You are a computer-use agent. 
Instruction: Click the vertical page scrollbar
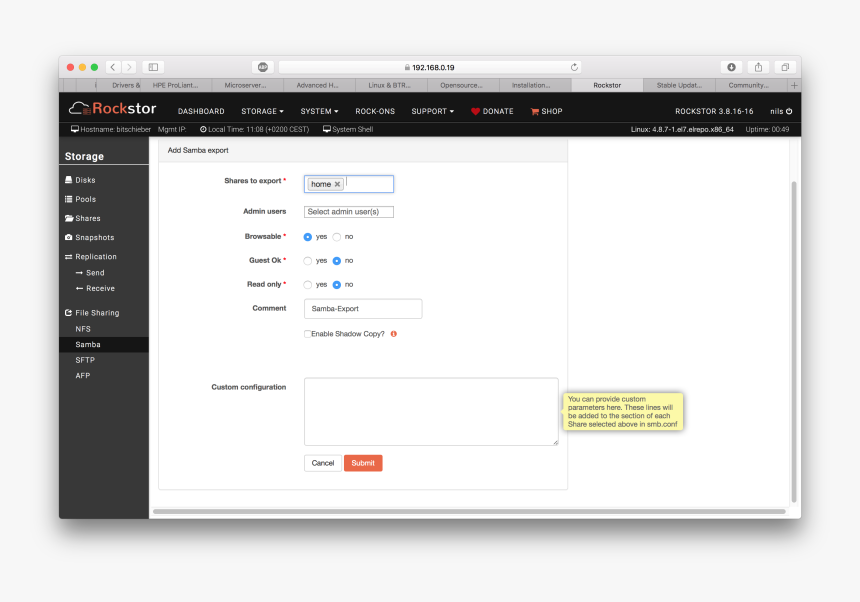[794, 341]
